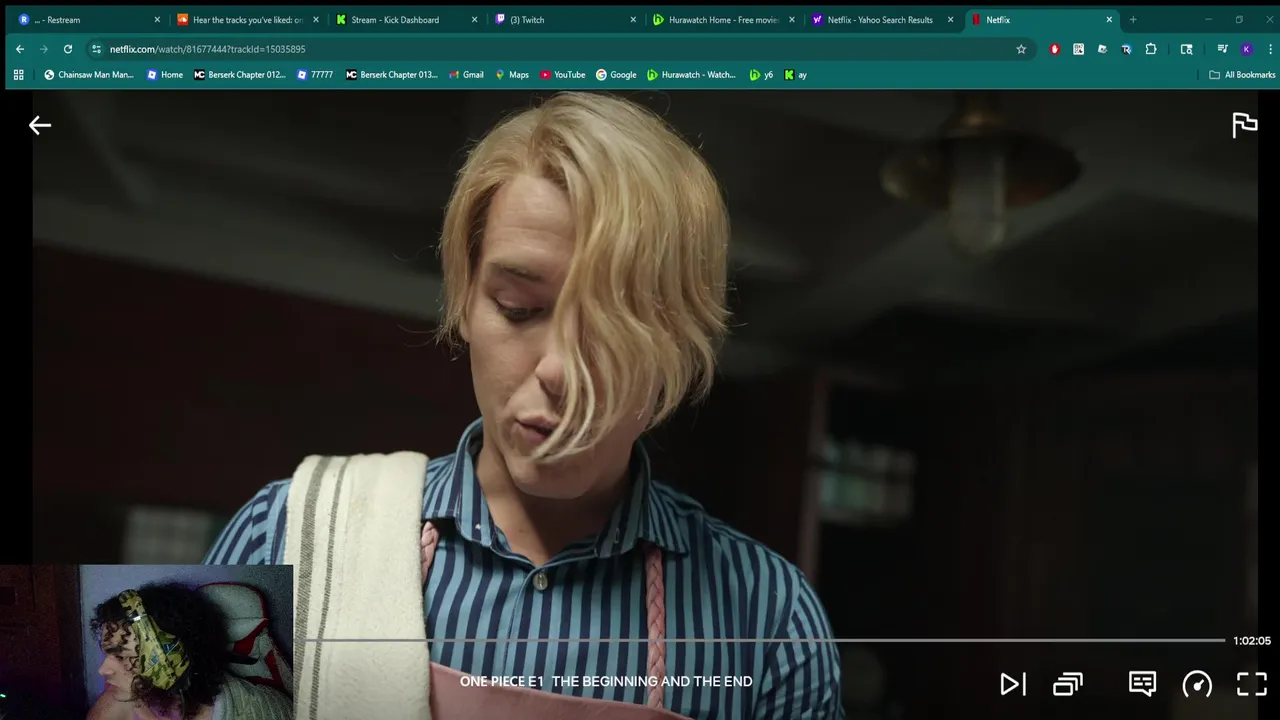Close the Twitch tab
This screenshot has height=720, width=1280.
[633, 20]
